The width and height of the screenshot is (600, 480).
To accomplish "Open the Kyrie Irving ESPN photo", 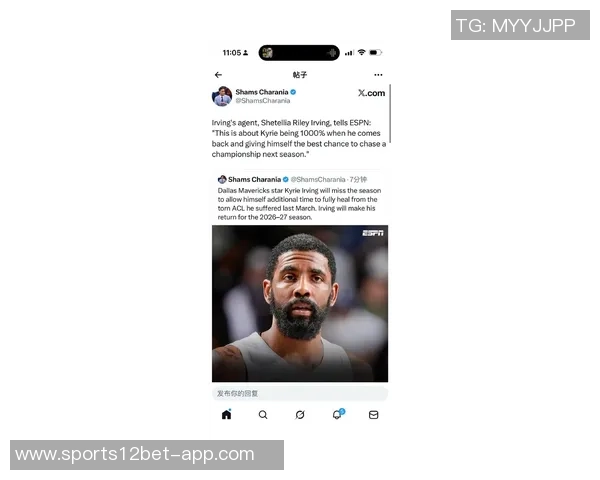I will (300, 304).
